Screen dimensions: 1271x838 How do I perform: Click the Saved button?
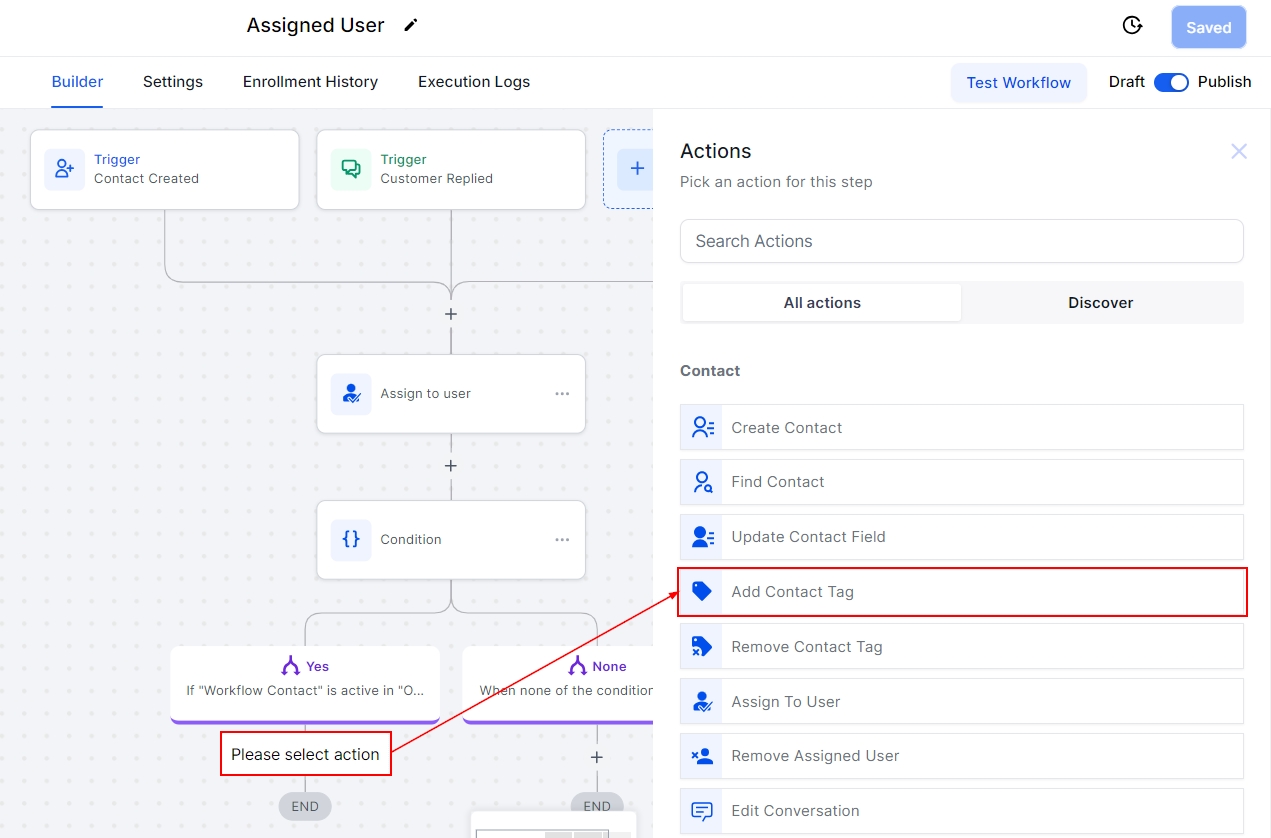click(x=1208, y=28)
